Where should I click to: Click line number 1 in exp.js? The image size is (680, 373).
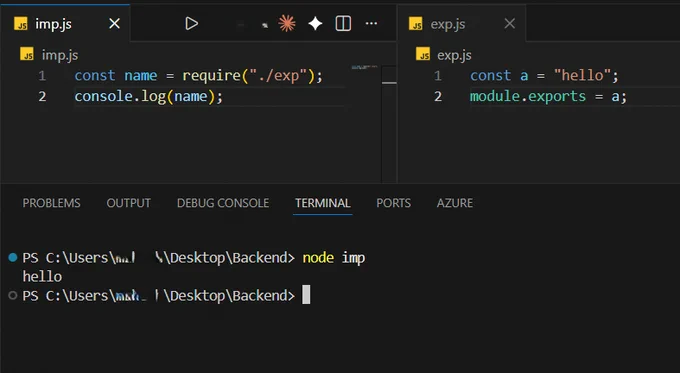pos(438,76)
